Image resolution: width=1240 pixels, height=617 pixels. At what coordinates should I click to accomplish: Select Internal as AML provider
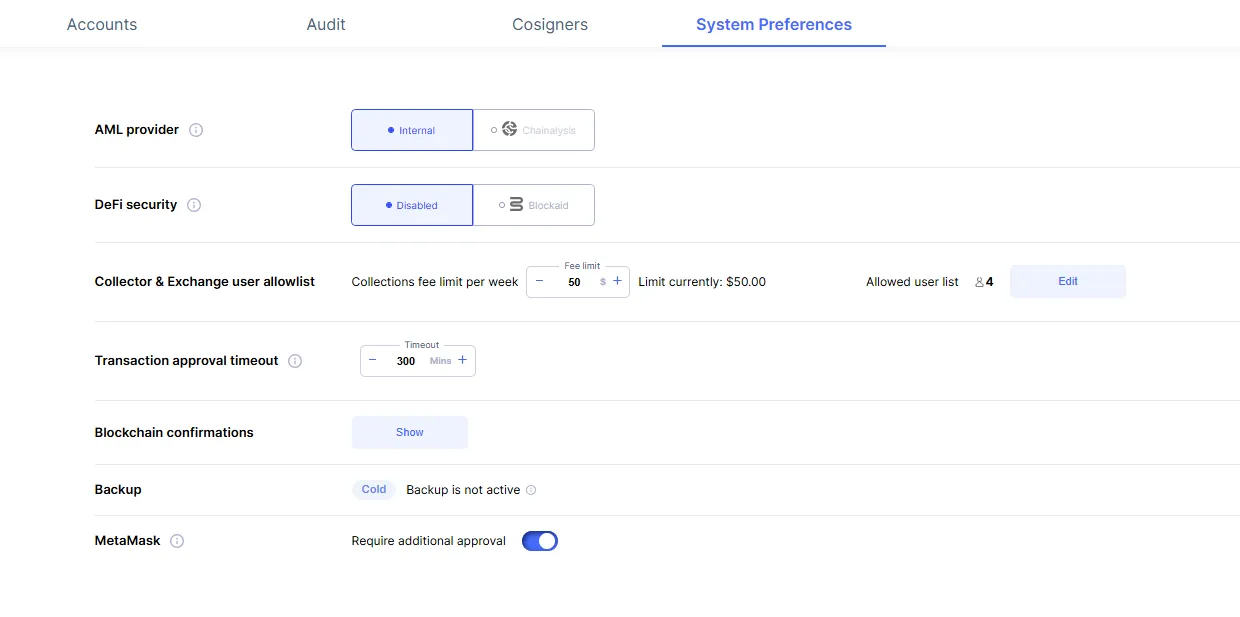(412, 130)
